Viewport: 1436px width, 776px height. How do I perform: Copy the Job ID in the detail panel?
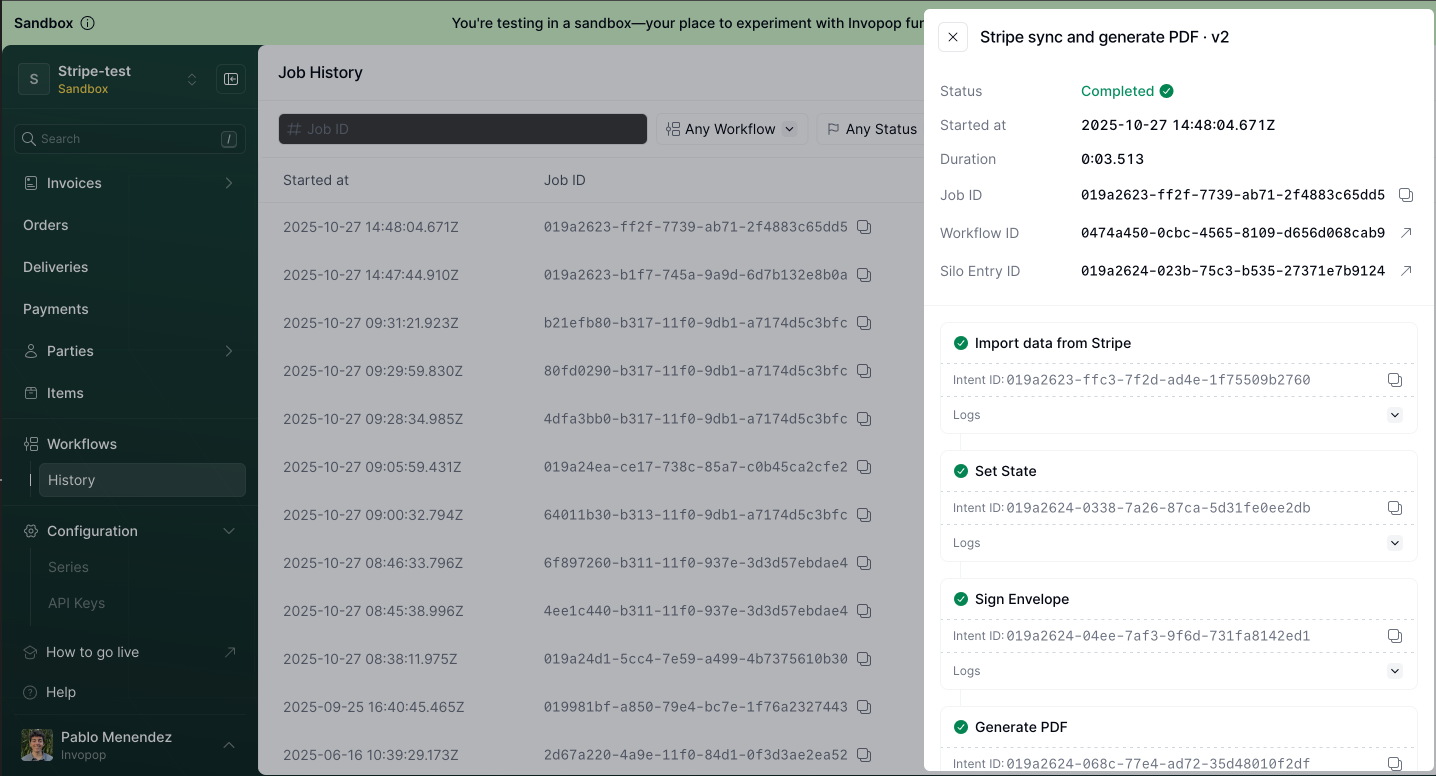pyautogui.click(x=1405, y=195)
